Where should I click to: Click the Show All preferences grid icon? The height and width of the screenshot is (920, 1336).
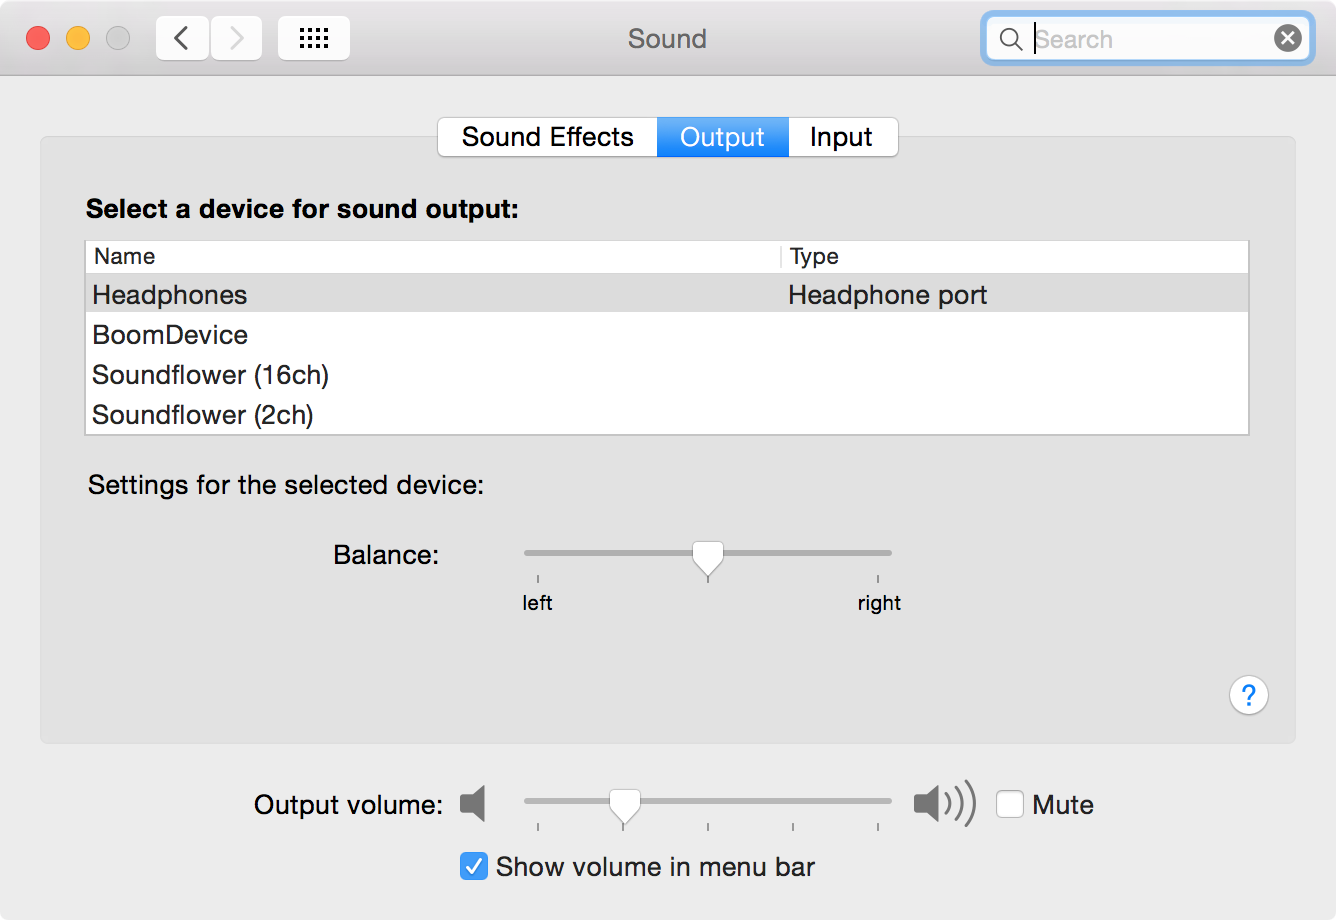point(313,37)
